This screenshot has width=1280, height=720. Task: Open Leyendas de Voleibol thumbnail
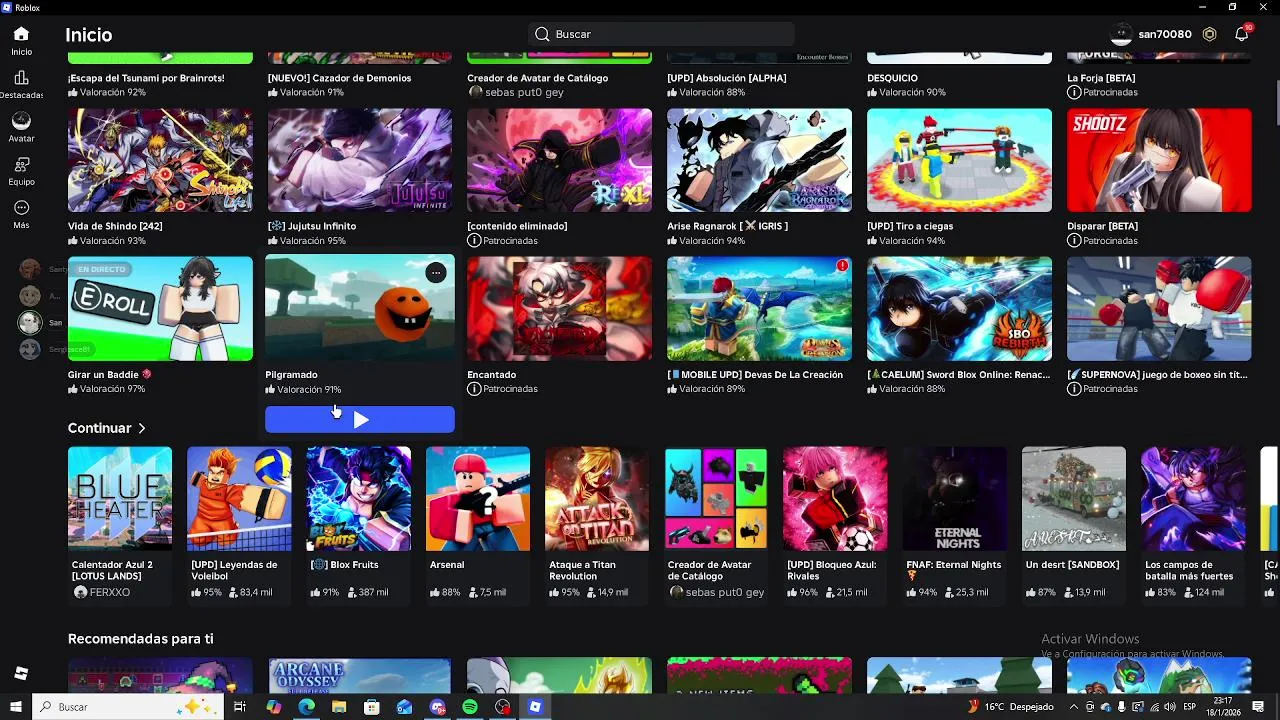click(239, 499)
